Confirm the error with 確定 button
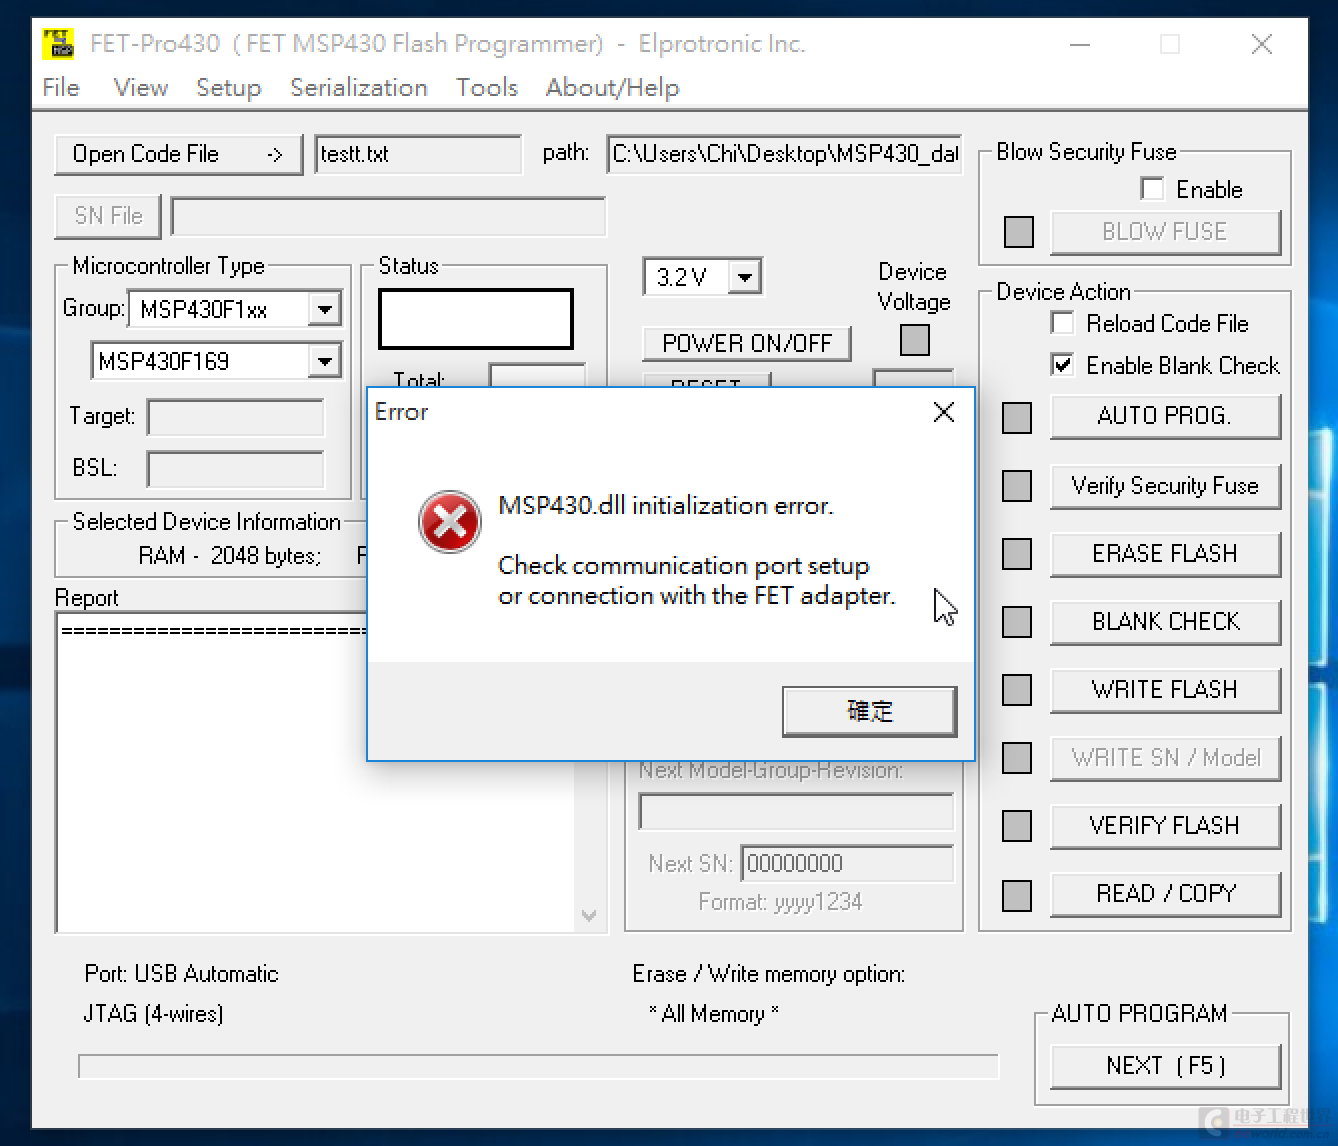The height and width of the screenshot is (1146, 1338). (869, 711)
